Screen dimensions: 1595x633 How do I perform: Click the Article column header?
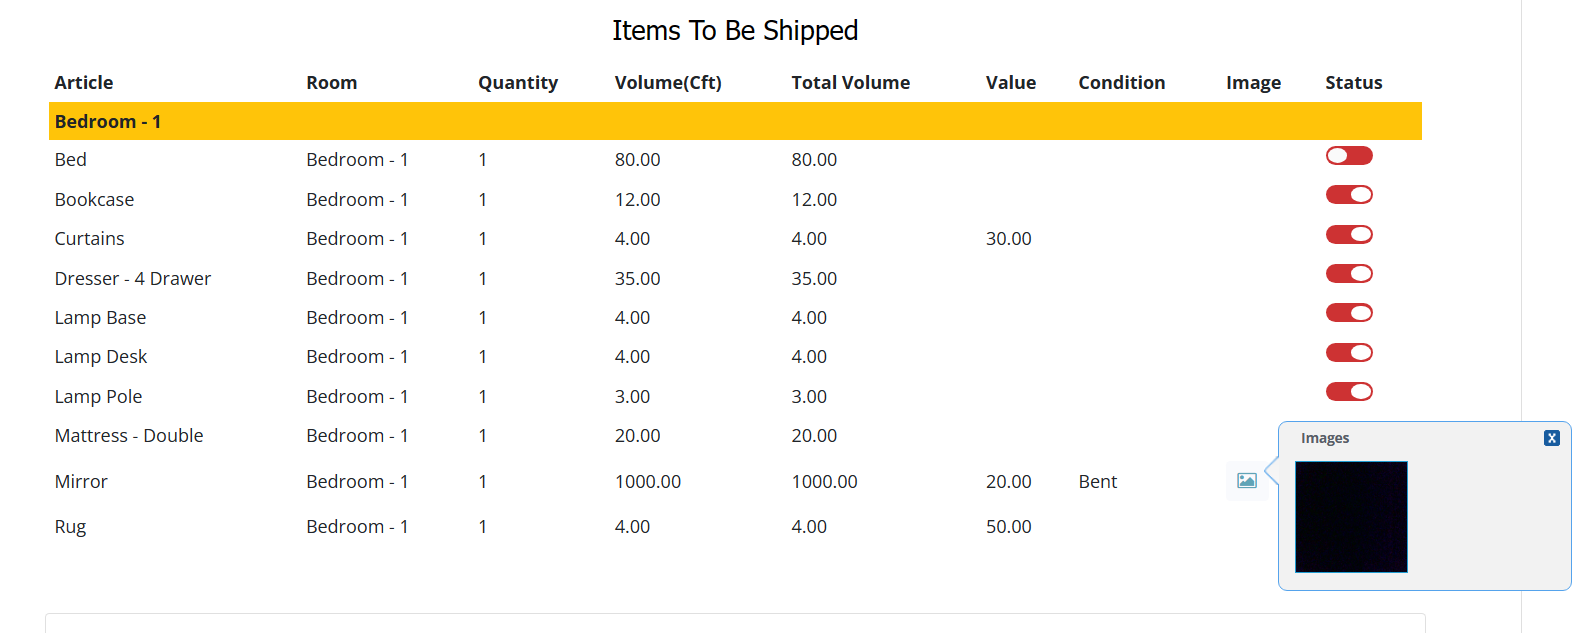click(84, 83)
